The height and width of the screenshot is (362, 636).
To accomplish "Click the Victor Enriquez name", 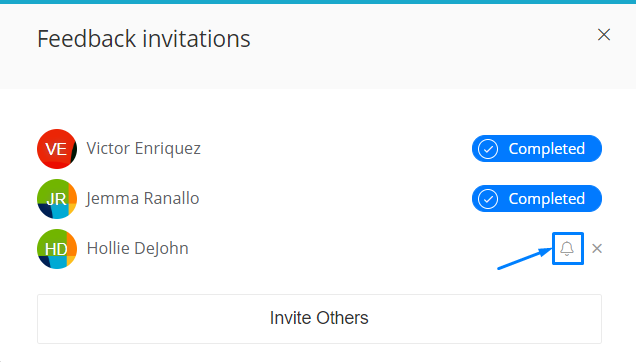I will coord(144,149).
